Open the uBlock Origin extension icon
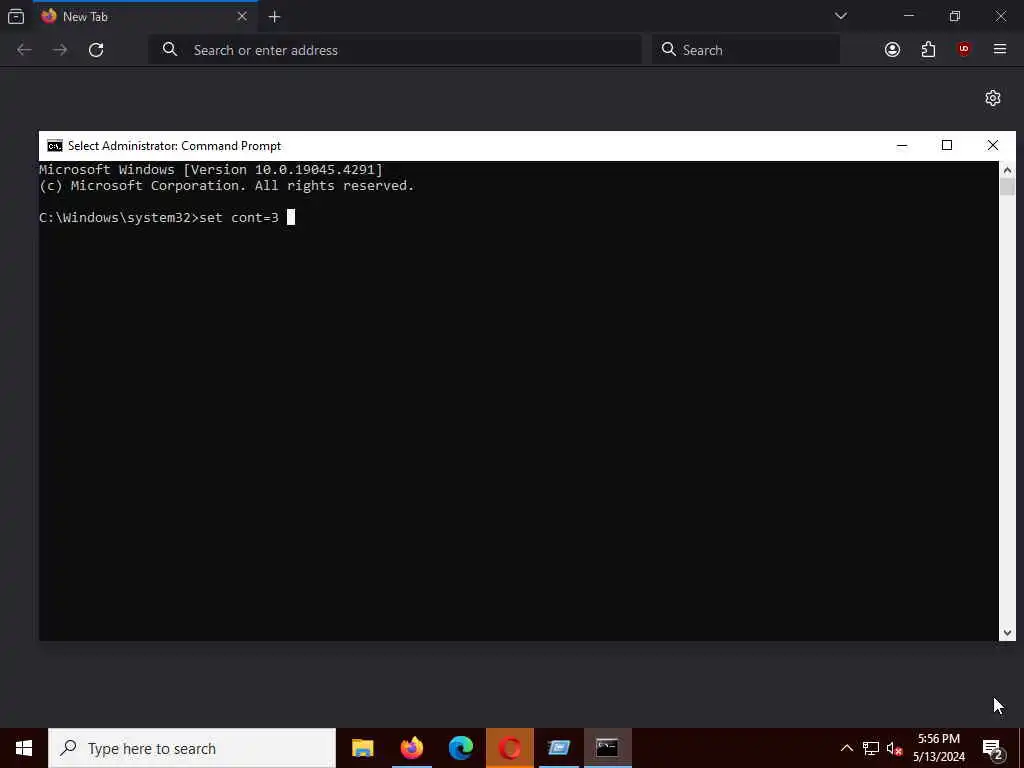The height and width of the screenshot is (768, 1024). (964, 50)
